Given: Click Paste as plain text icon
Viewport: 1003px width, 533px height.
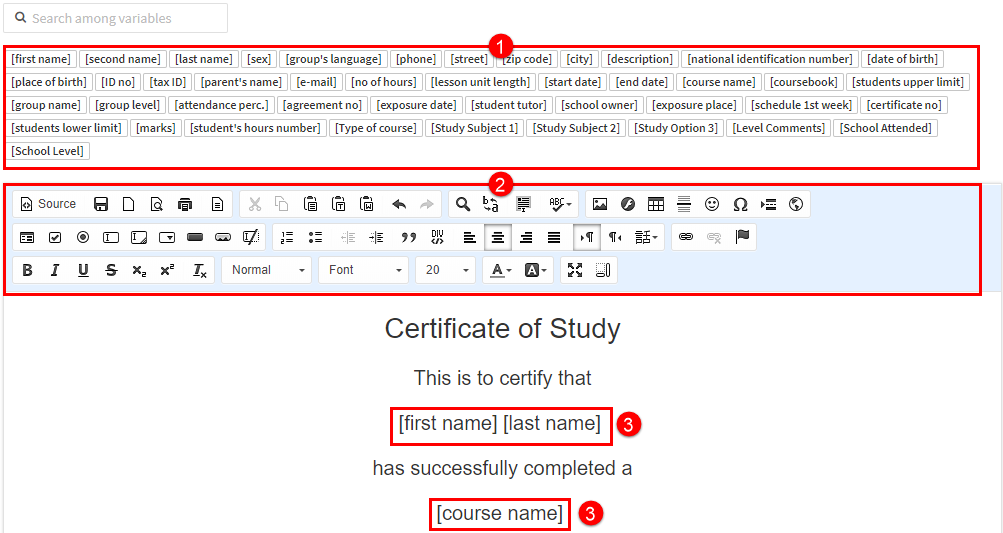Looking at the screenshot, I should coord(338,204).
